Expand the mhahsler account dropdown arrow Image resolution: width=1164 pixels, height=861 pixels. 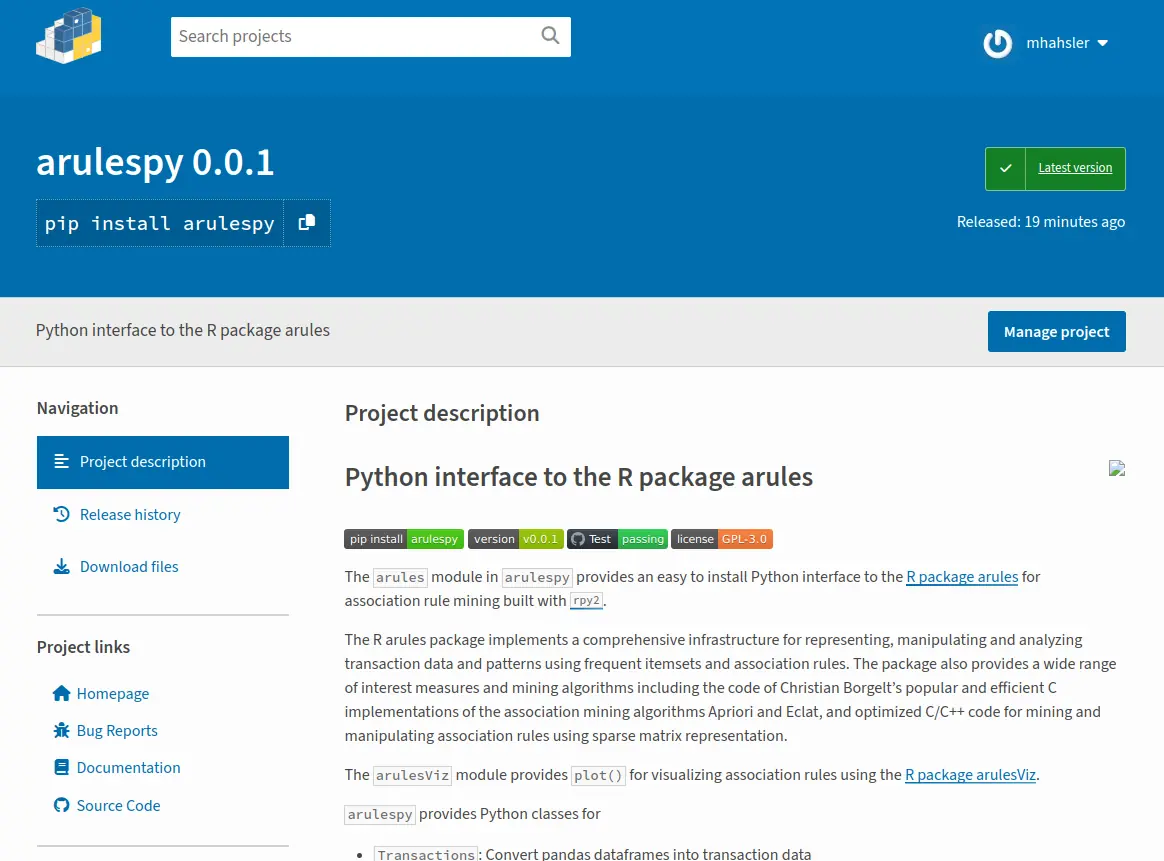click(1102, 43)
